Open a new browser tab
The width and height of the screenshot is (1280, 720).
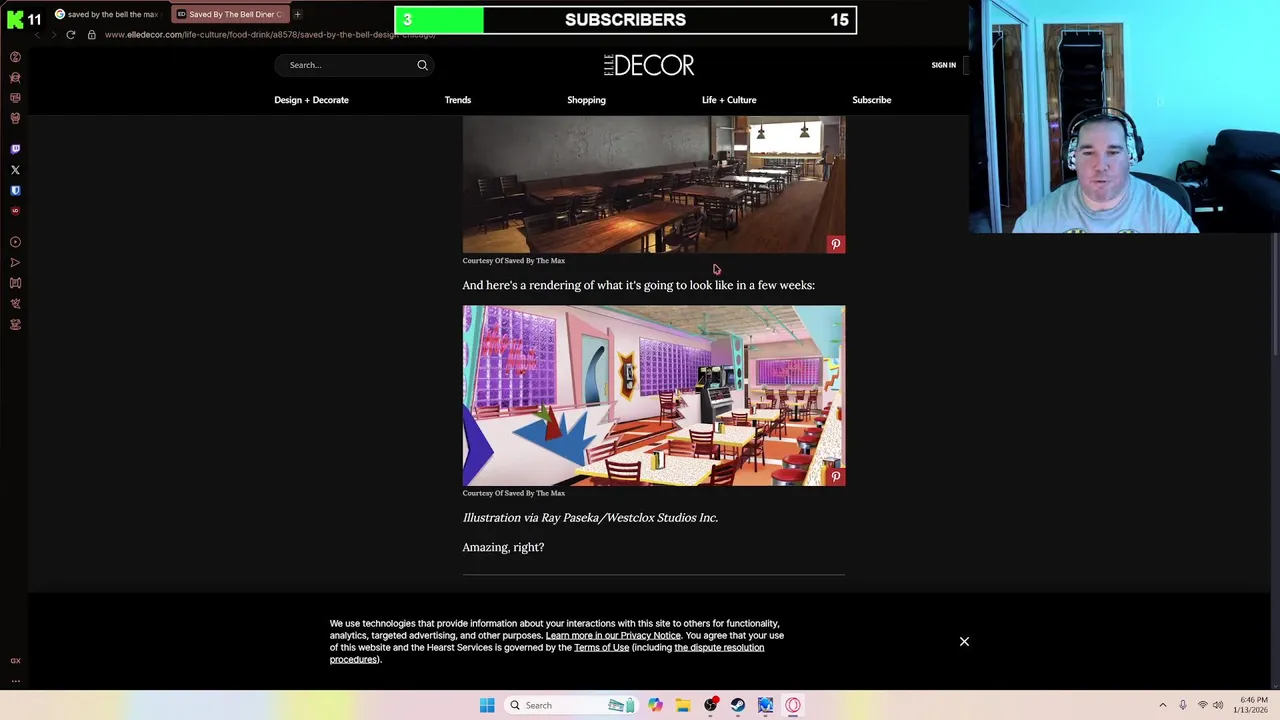(297, 14)
